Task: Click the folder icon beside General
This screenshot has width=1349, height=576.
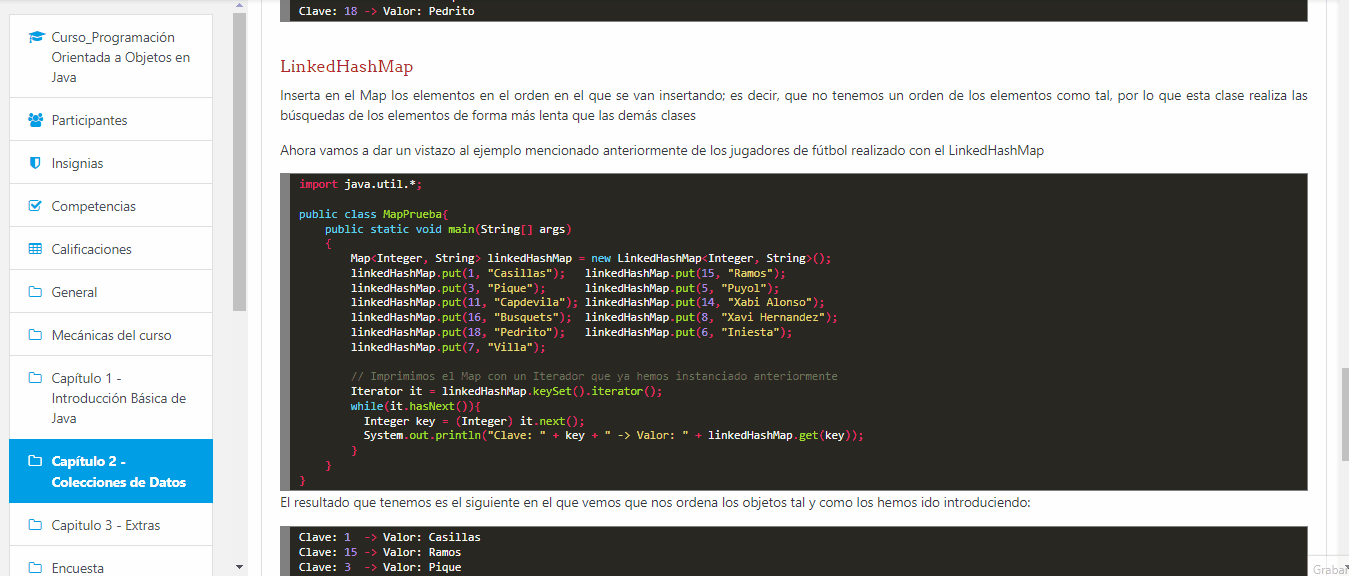Action: [35, 292]
